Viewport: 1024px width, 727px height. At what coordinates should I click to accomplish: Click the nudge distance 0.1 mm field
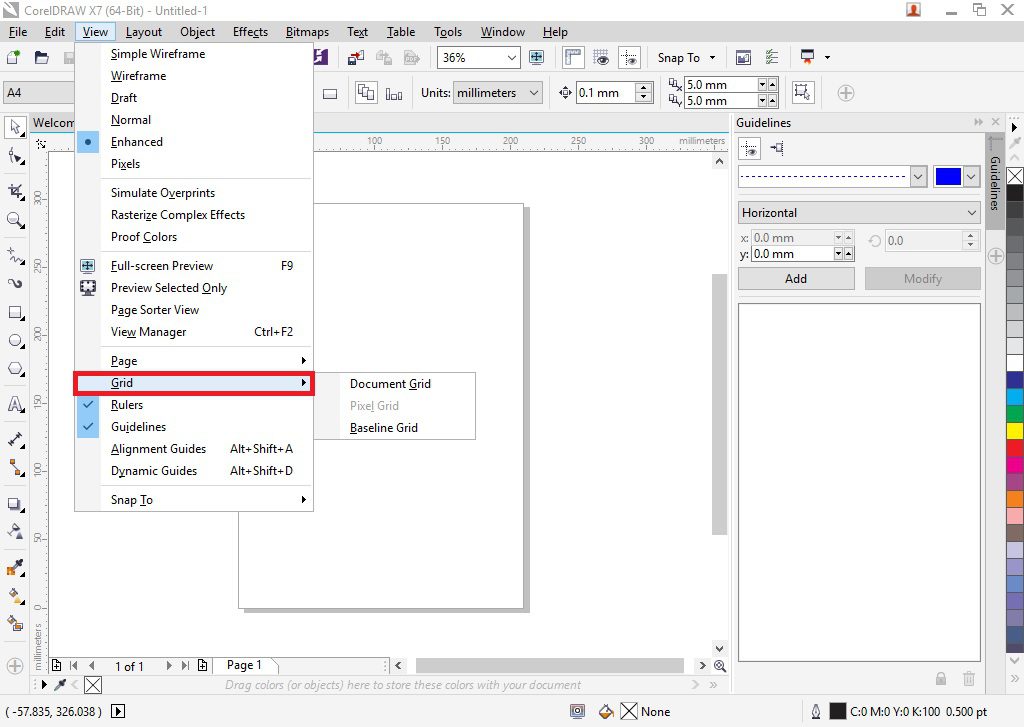(x=606, y=93)
